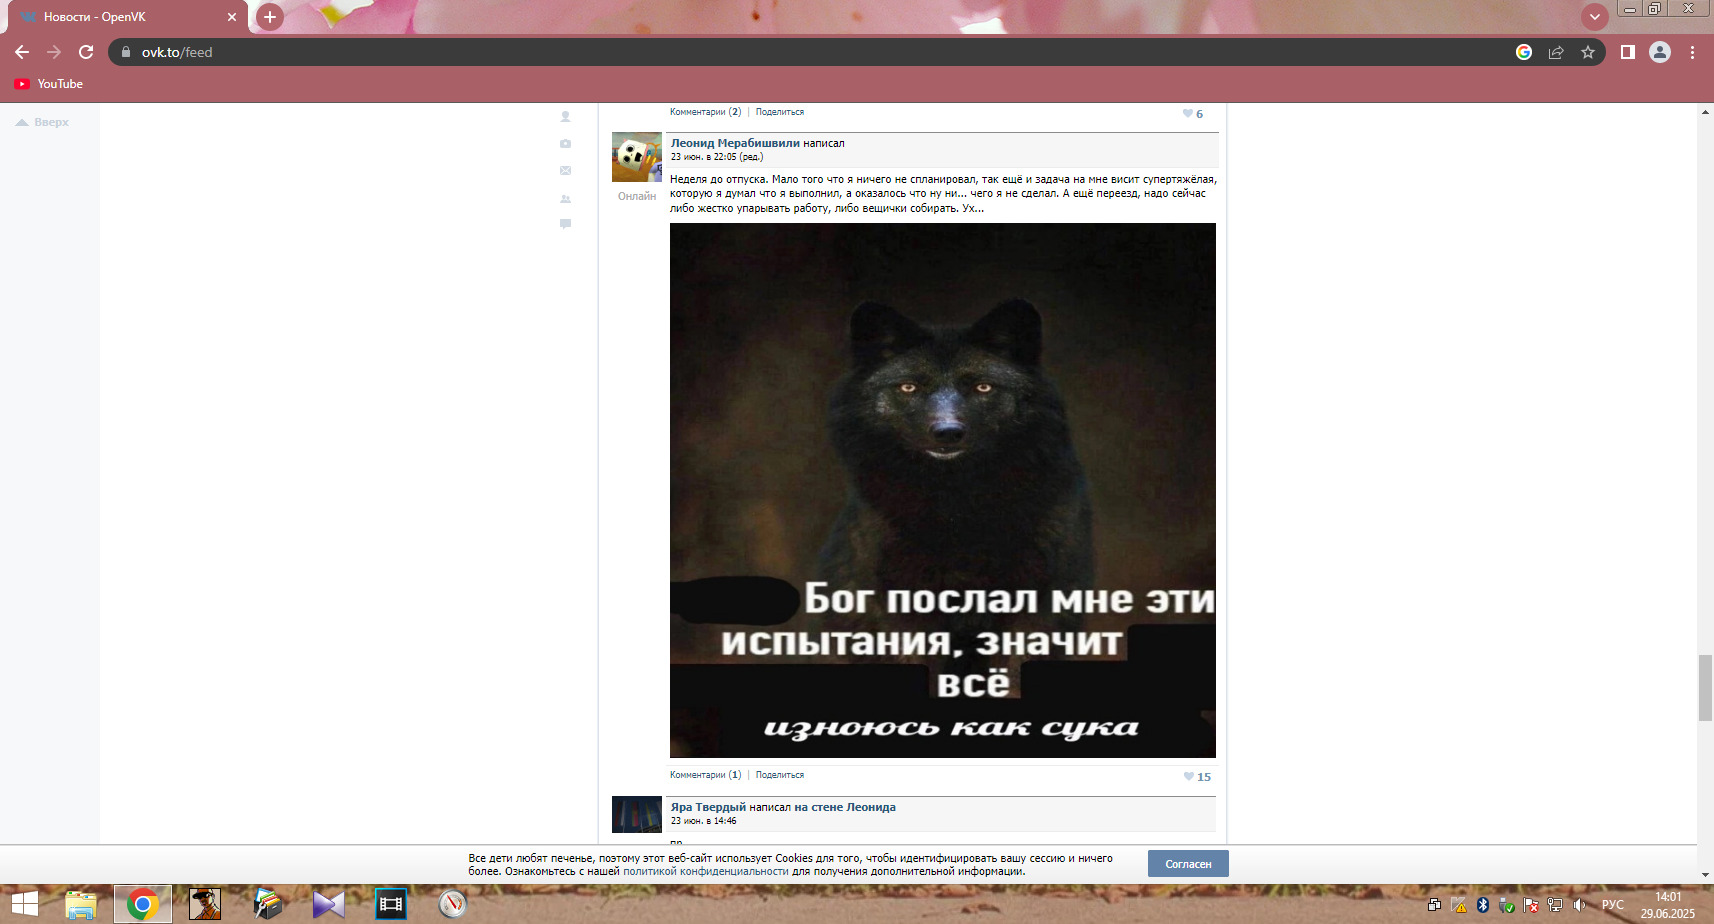The image size is (1714, 924).
Task: Open the Chrome three-dot menu
Action: coord(1692,52)
